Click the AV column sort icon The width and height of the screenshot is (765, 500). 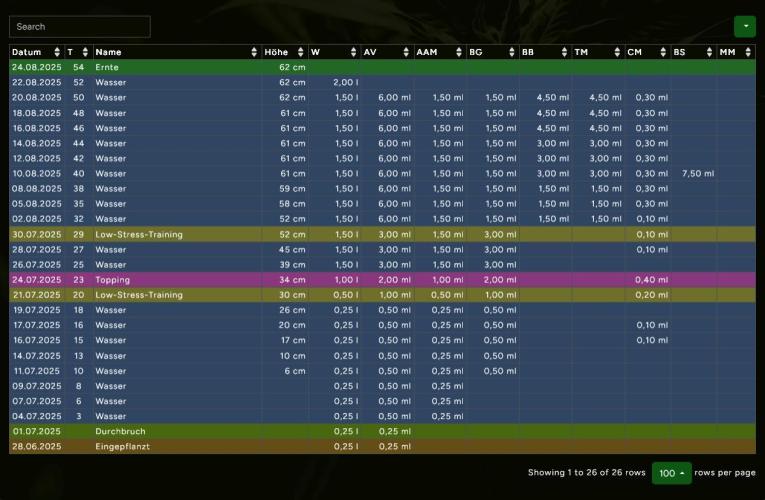[406, 52]
